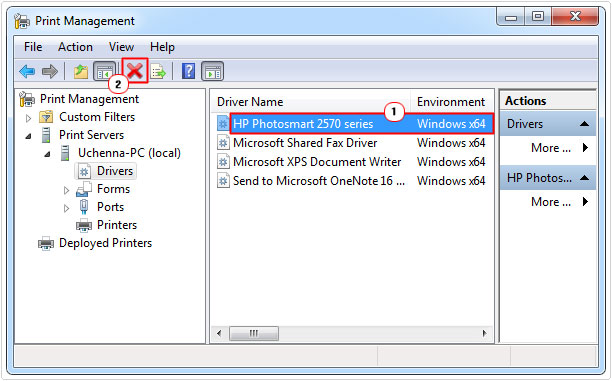Open help with the question mark icon
612x381 pixels.
point(189,71)
